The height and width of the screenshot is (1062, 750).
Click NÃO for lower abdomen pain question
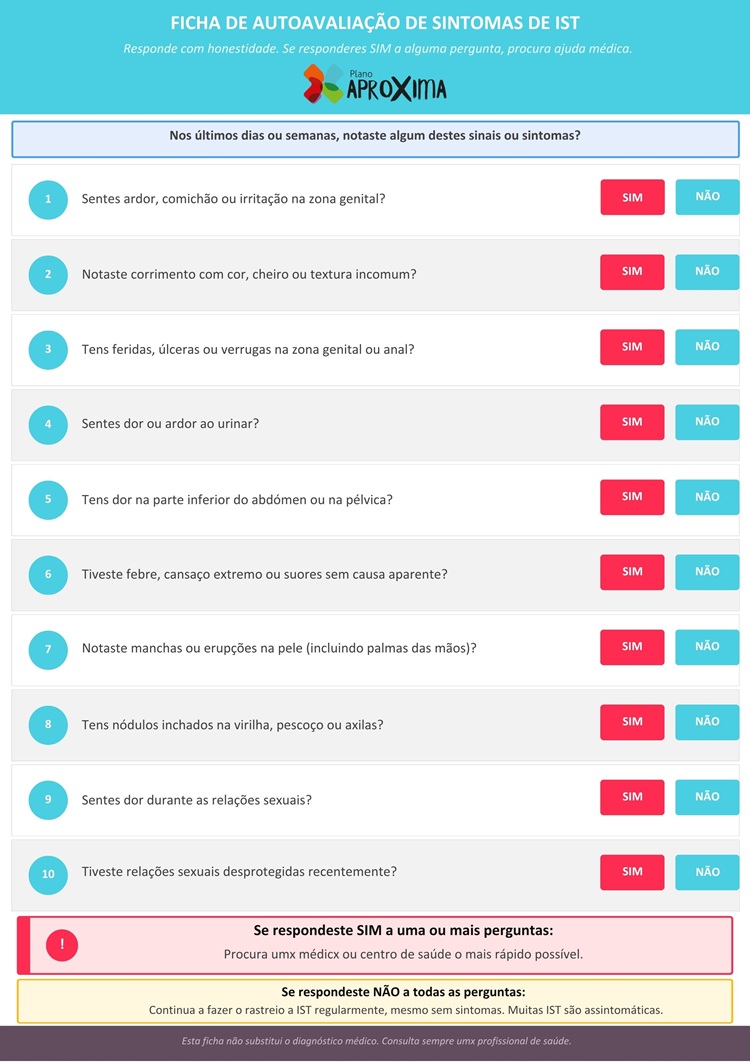[x=707, y=497]
